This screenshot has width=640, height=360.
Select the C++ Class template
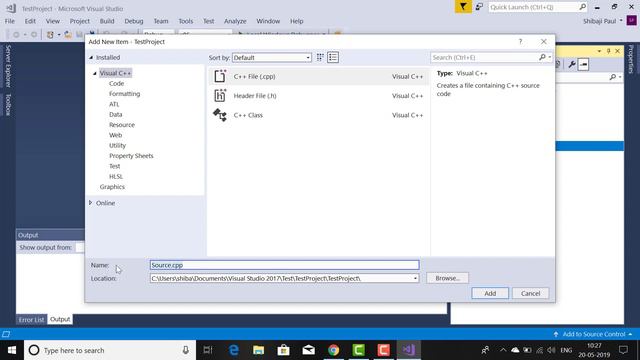coord(318,115)
